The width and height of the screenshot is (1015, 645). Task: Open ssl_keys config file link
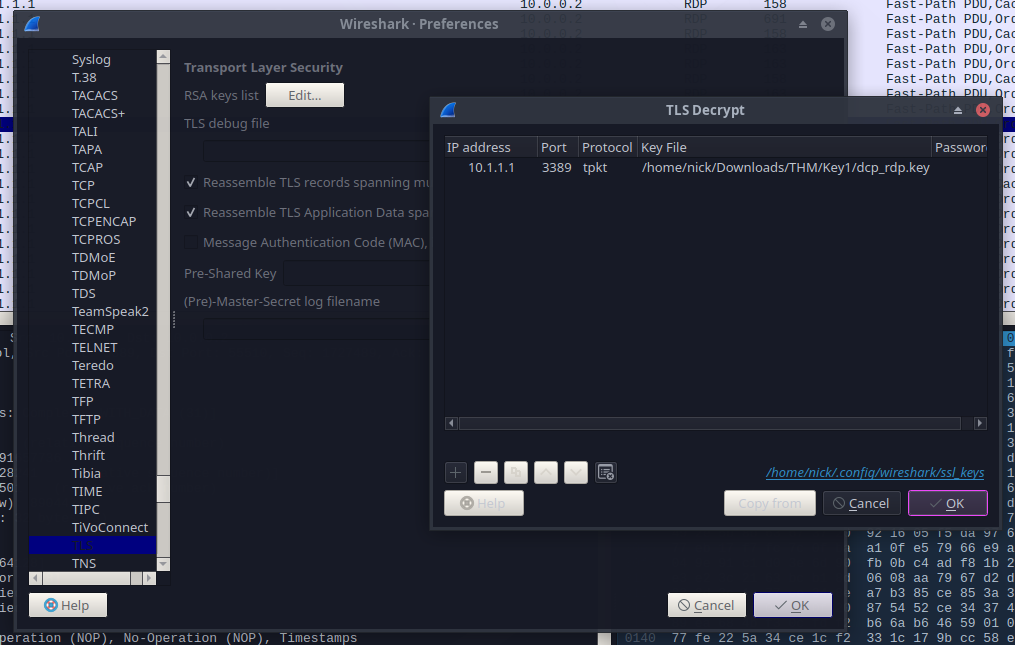[875, 473]
